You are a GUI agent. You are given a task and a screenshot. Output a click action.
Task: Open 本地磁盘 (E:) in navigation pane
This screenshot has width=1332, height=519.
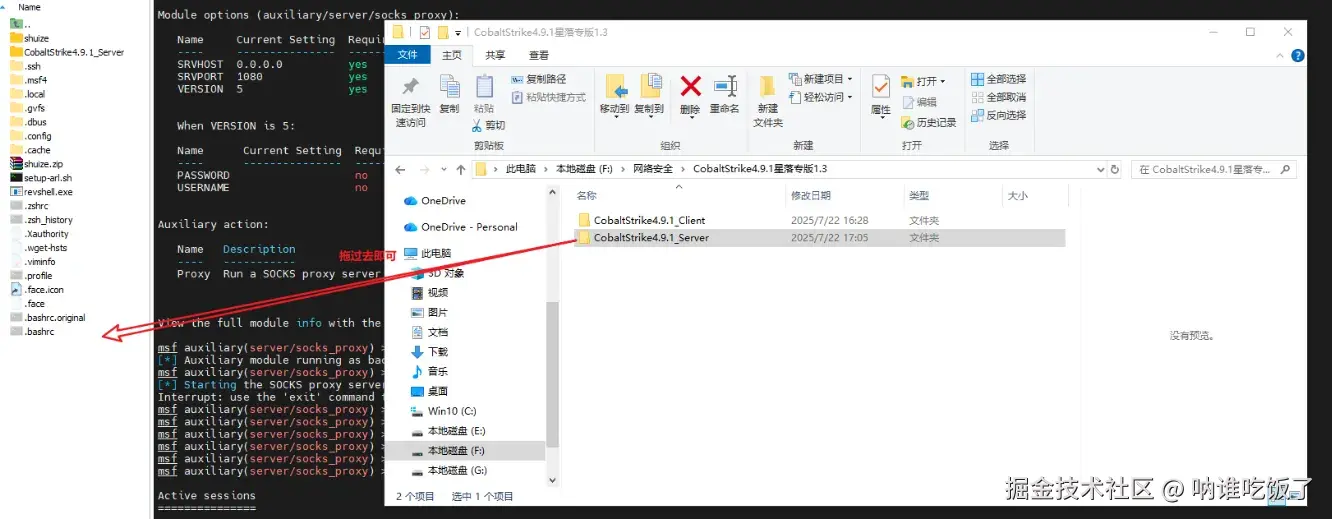pos(449,431)
